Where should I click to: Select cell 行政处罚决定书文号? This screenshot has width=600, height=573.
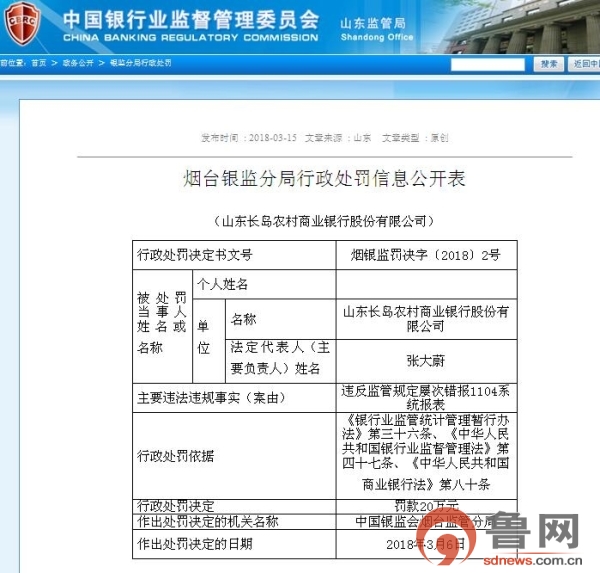tap(234, 255)
